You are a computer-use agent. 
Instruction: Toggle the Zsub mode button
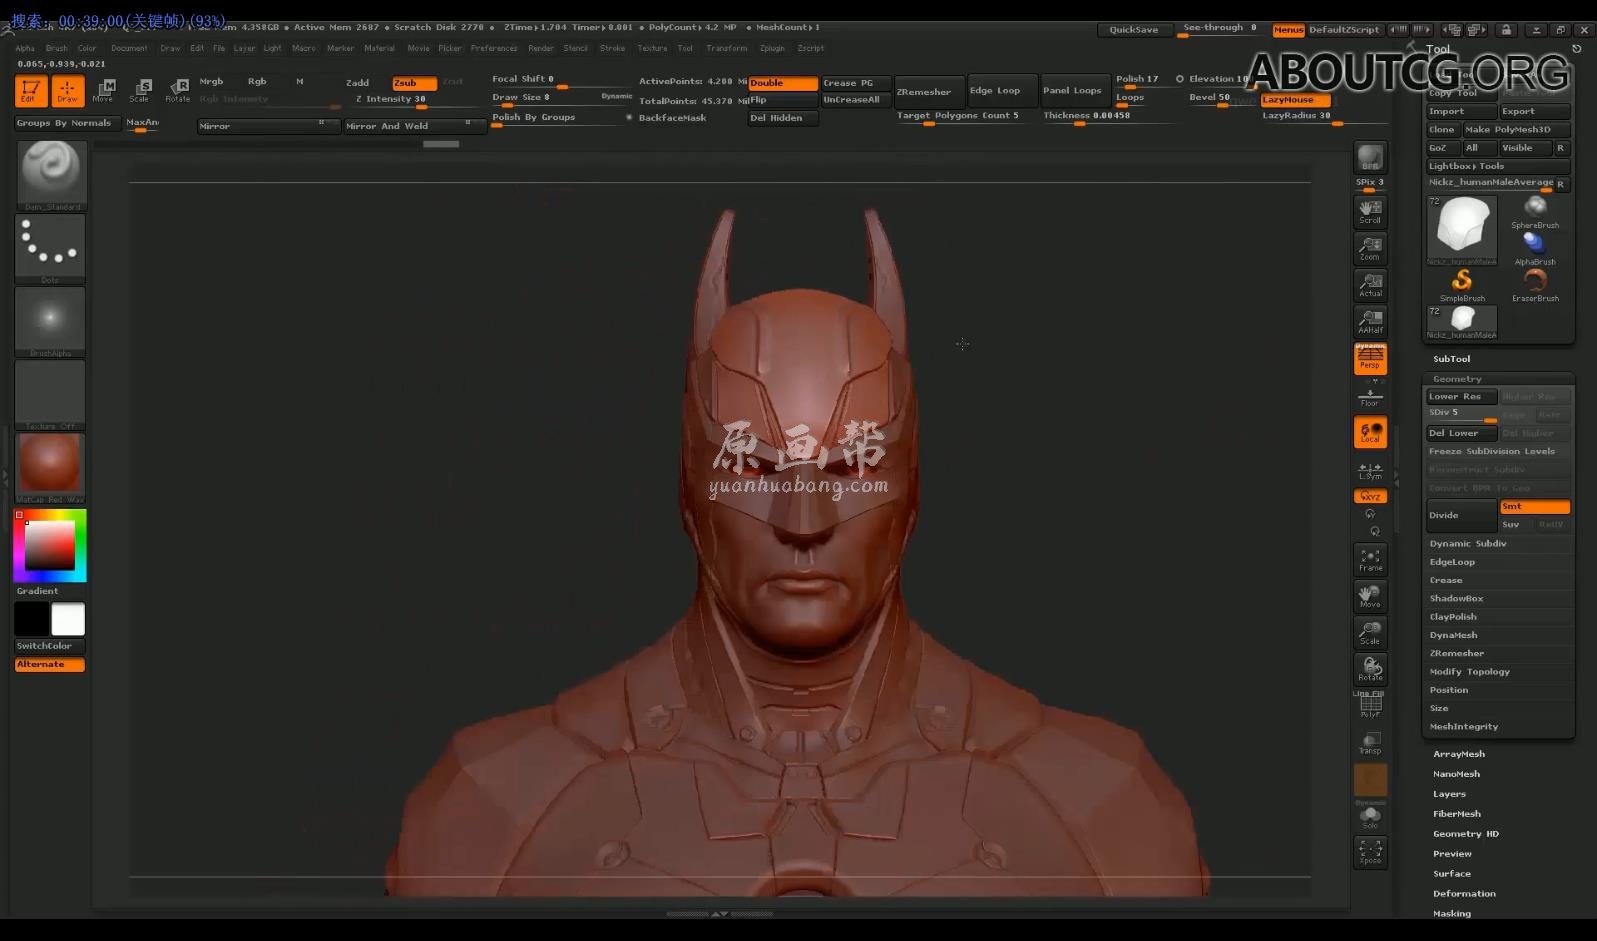(x=414, y=83)
